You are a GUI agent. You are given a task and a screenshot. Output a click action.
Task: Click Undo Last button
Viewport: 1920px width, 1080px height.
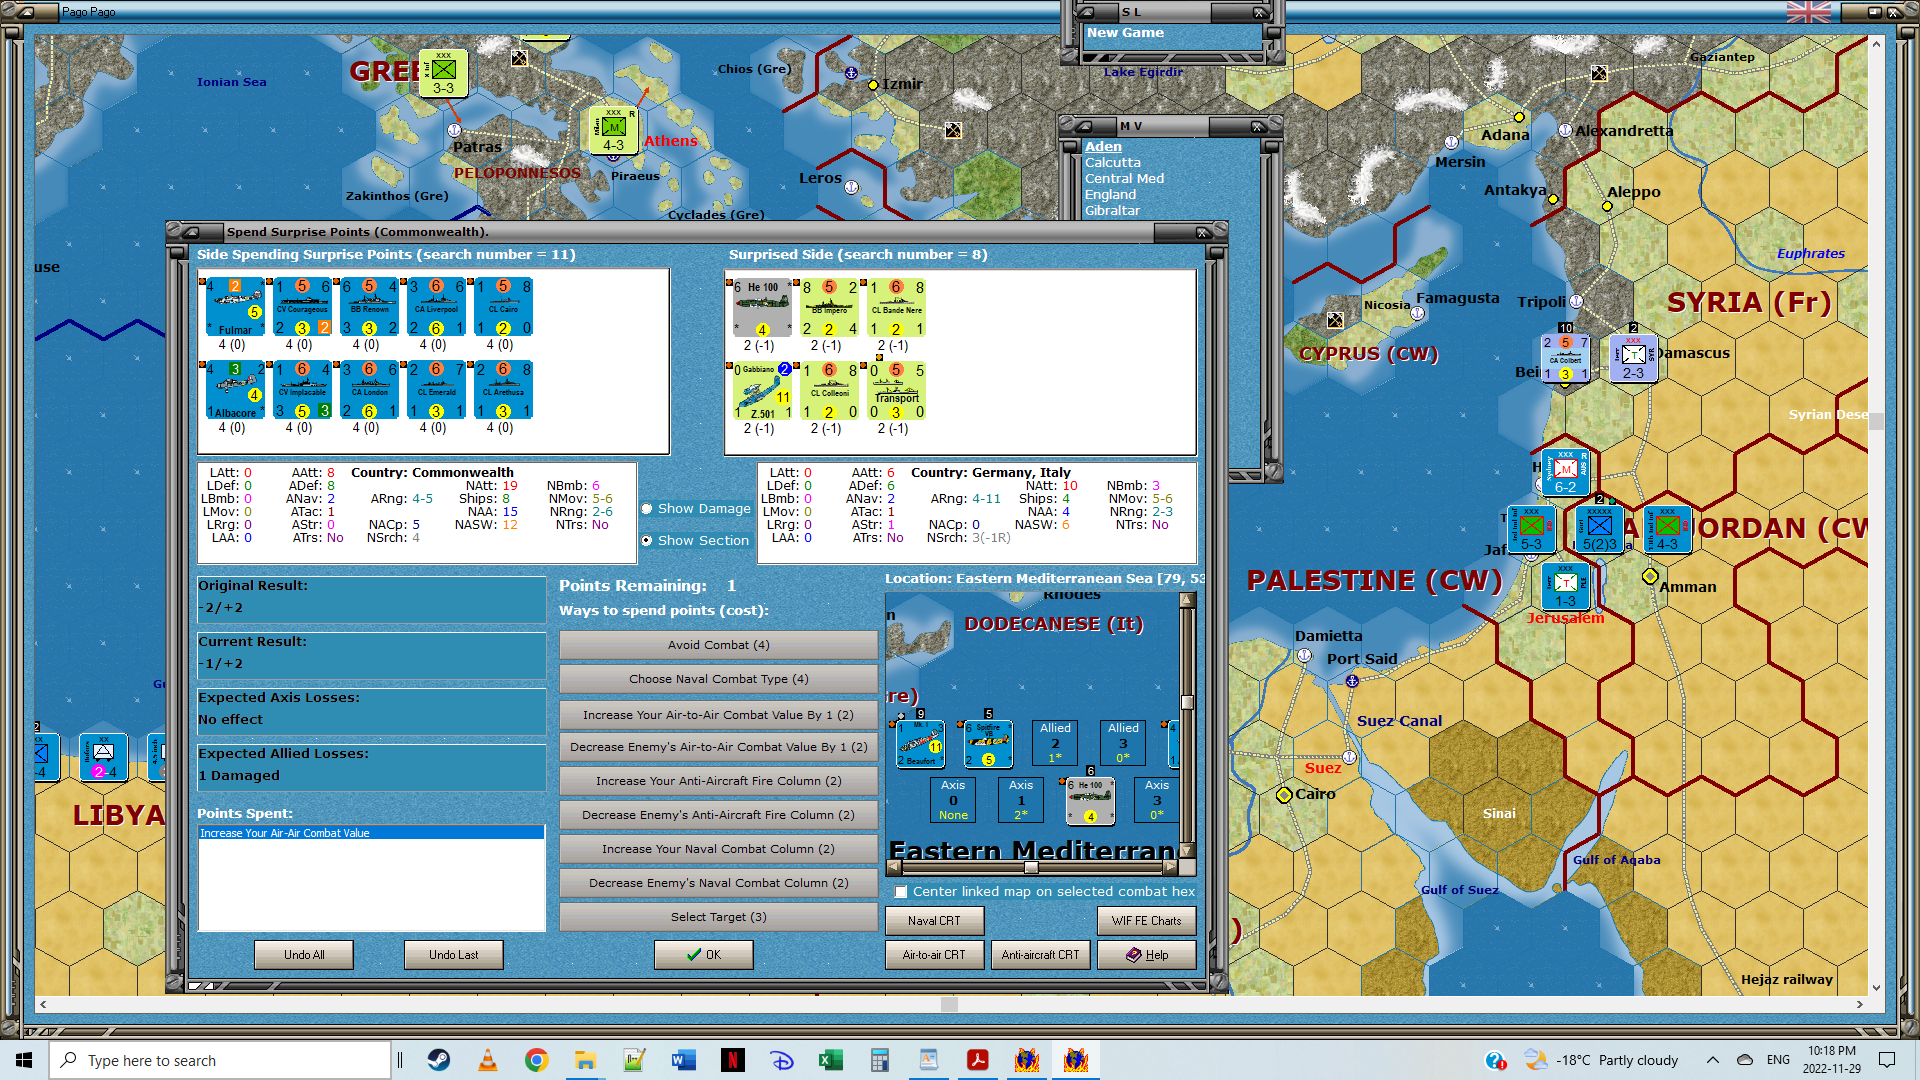coord(453,955)
